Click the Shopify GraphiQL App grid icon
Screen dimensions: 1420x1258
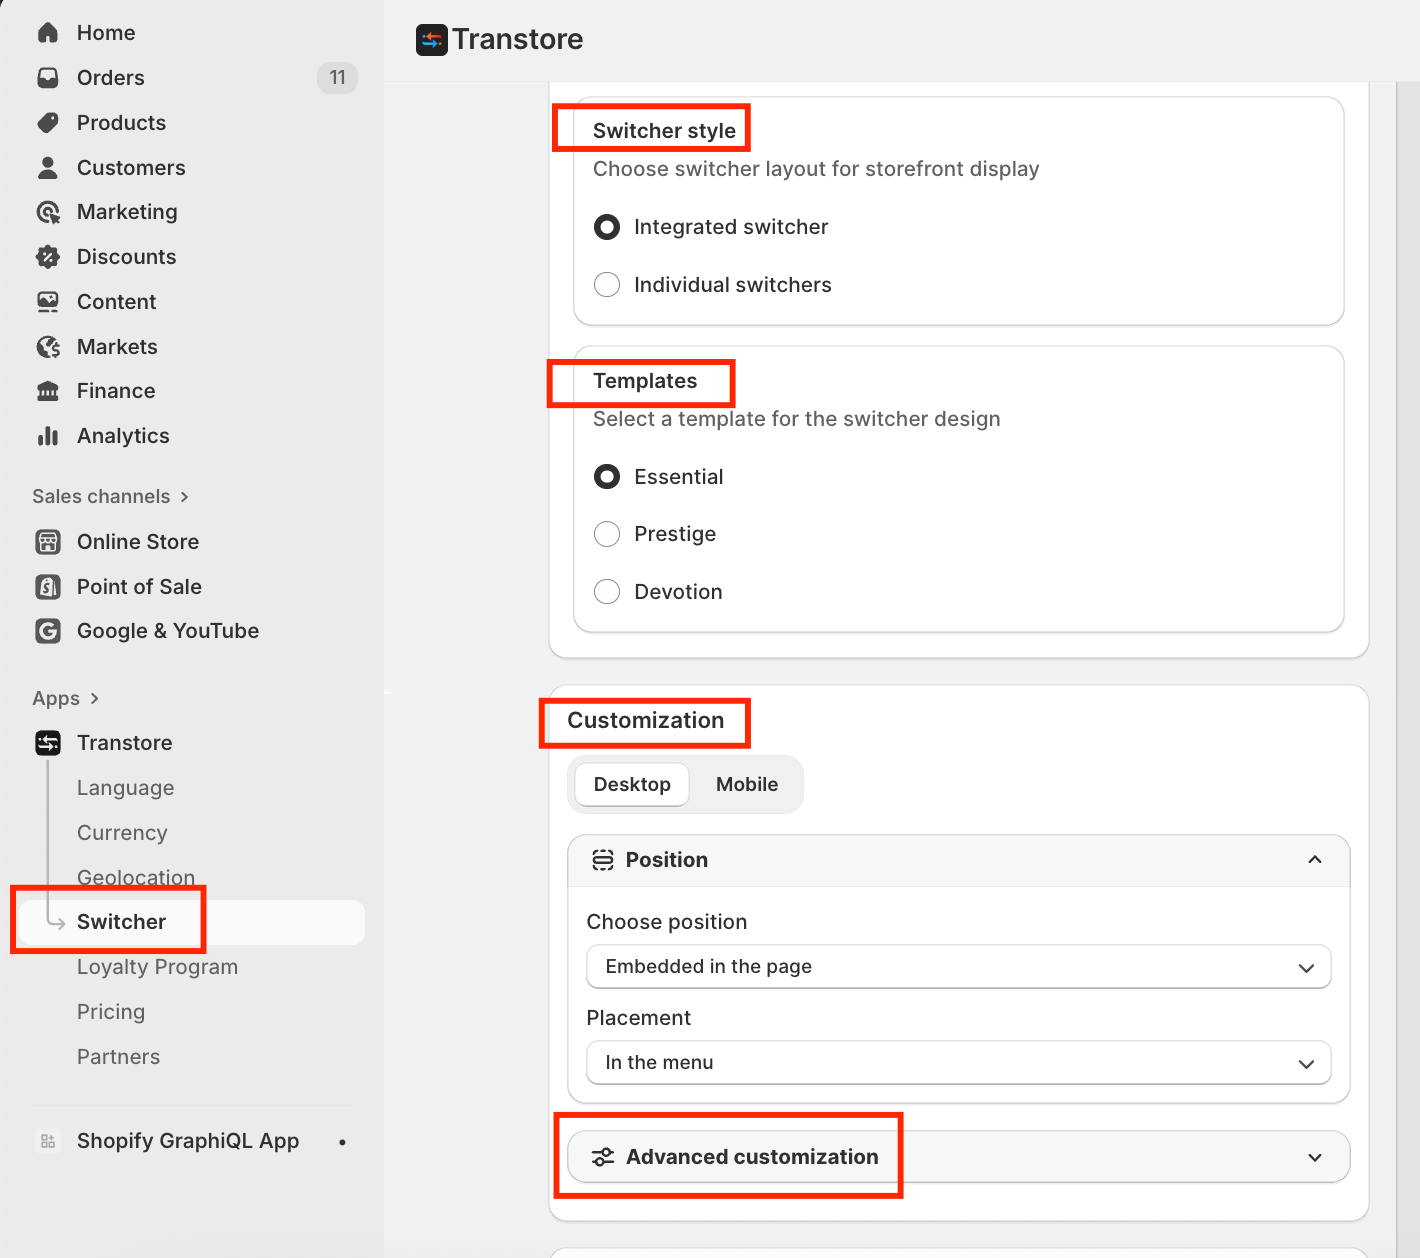pos(48,1141)
